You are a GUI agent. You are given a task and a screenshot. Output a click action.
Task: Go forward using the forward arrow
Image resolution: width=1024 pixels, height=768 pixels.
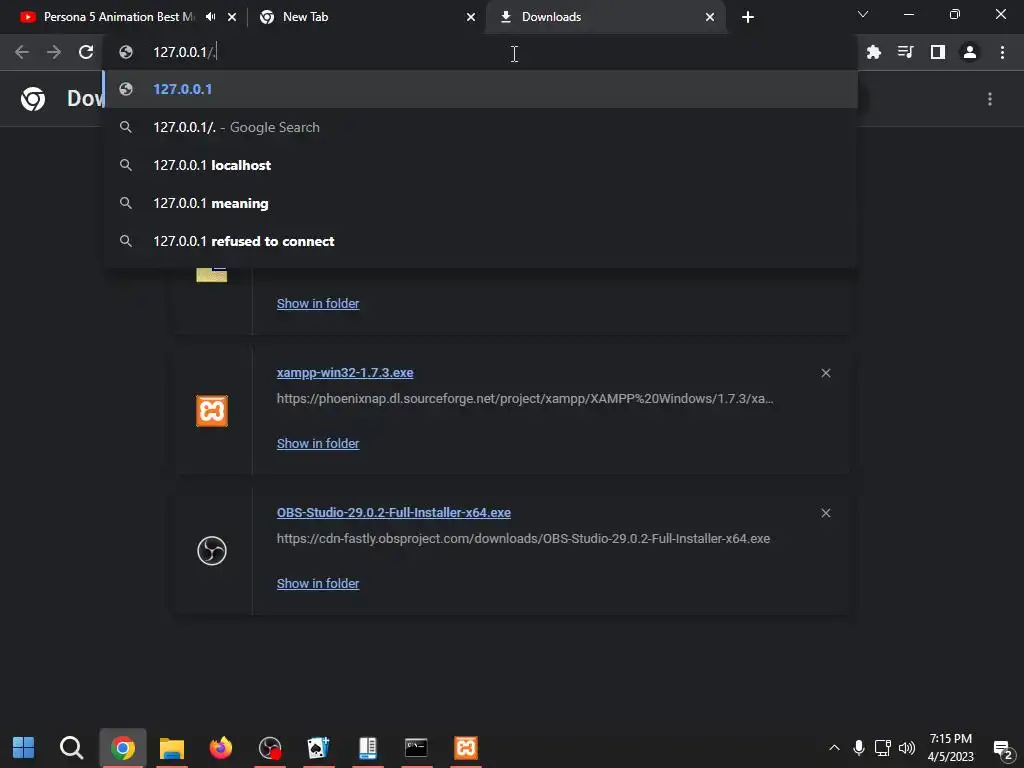pyautogui.click(x=54, y=52)
